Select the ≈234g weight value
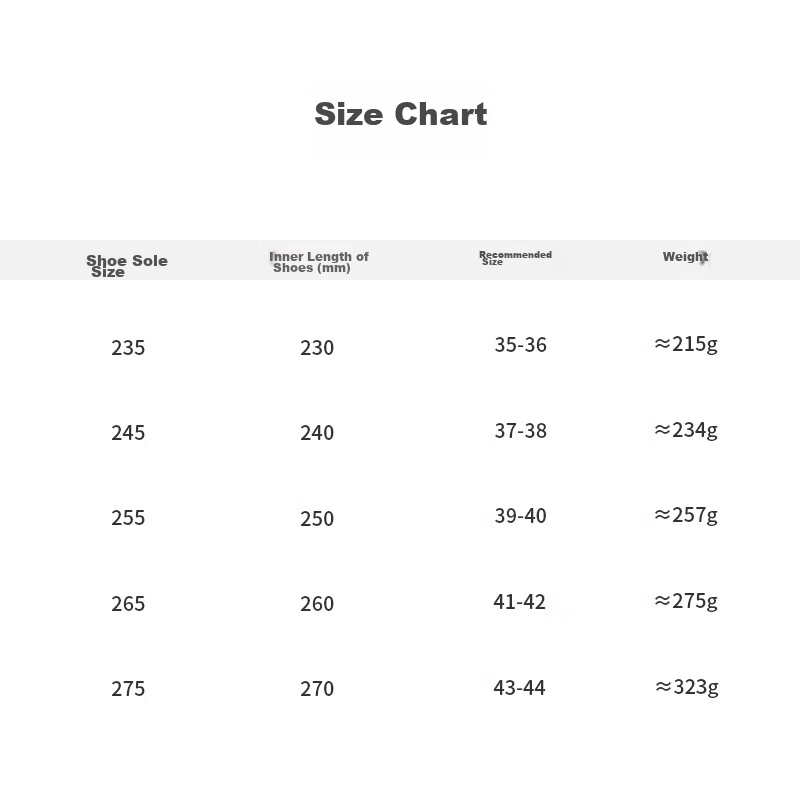 pos(686,430)
